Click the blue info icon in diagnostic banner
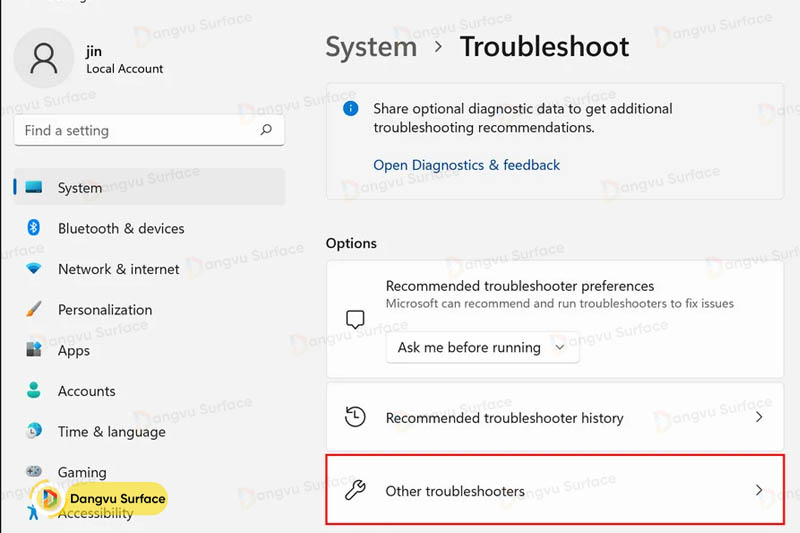The width and height of the screenshot is (800, 533). click(x=351, y=108)
